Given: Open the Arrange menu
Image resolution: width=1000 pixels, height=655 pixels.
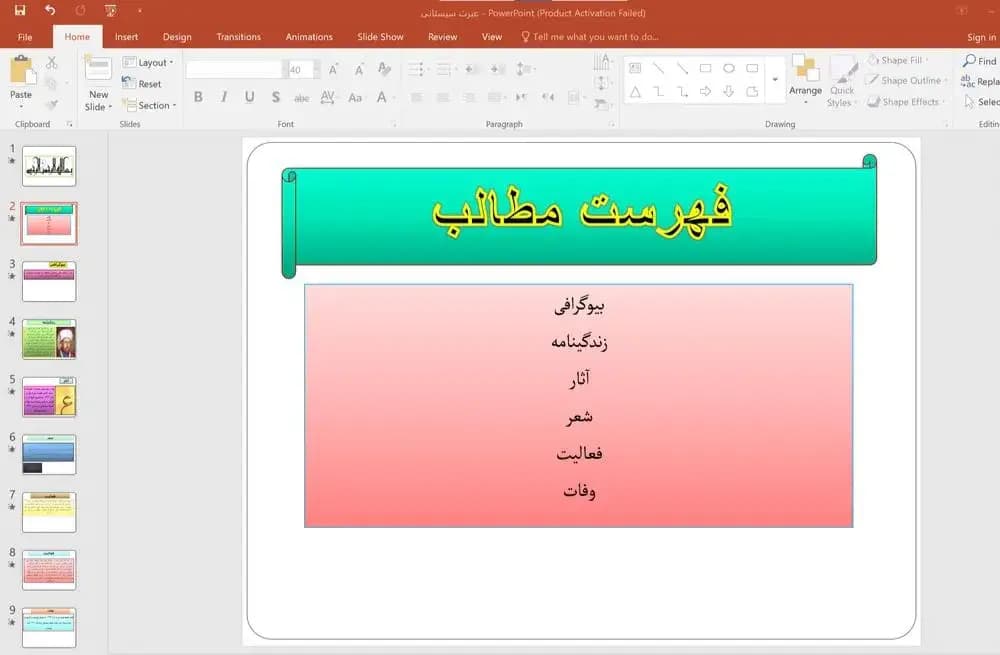Looking at the screenshot, I should pos(805,80).
